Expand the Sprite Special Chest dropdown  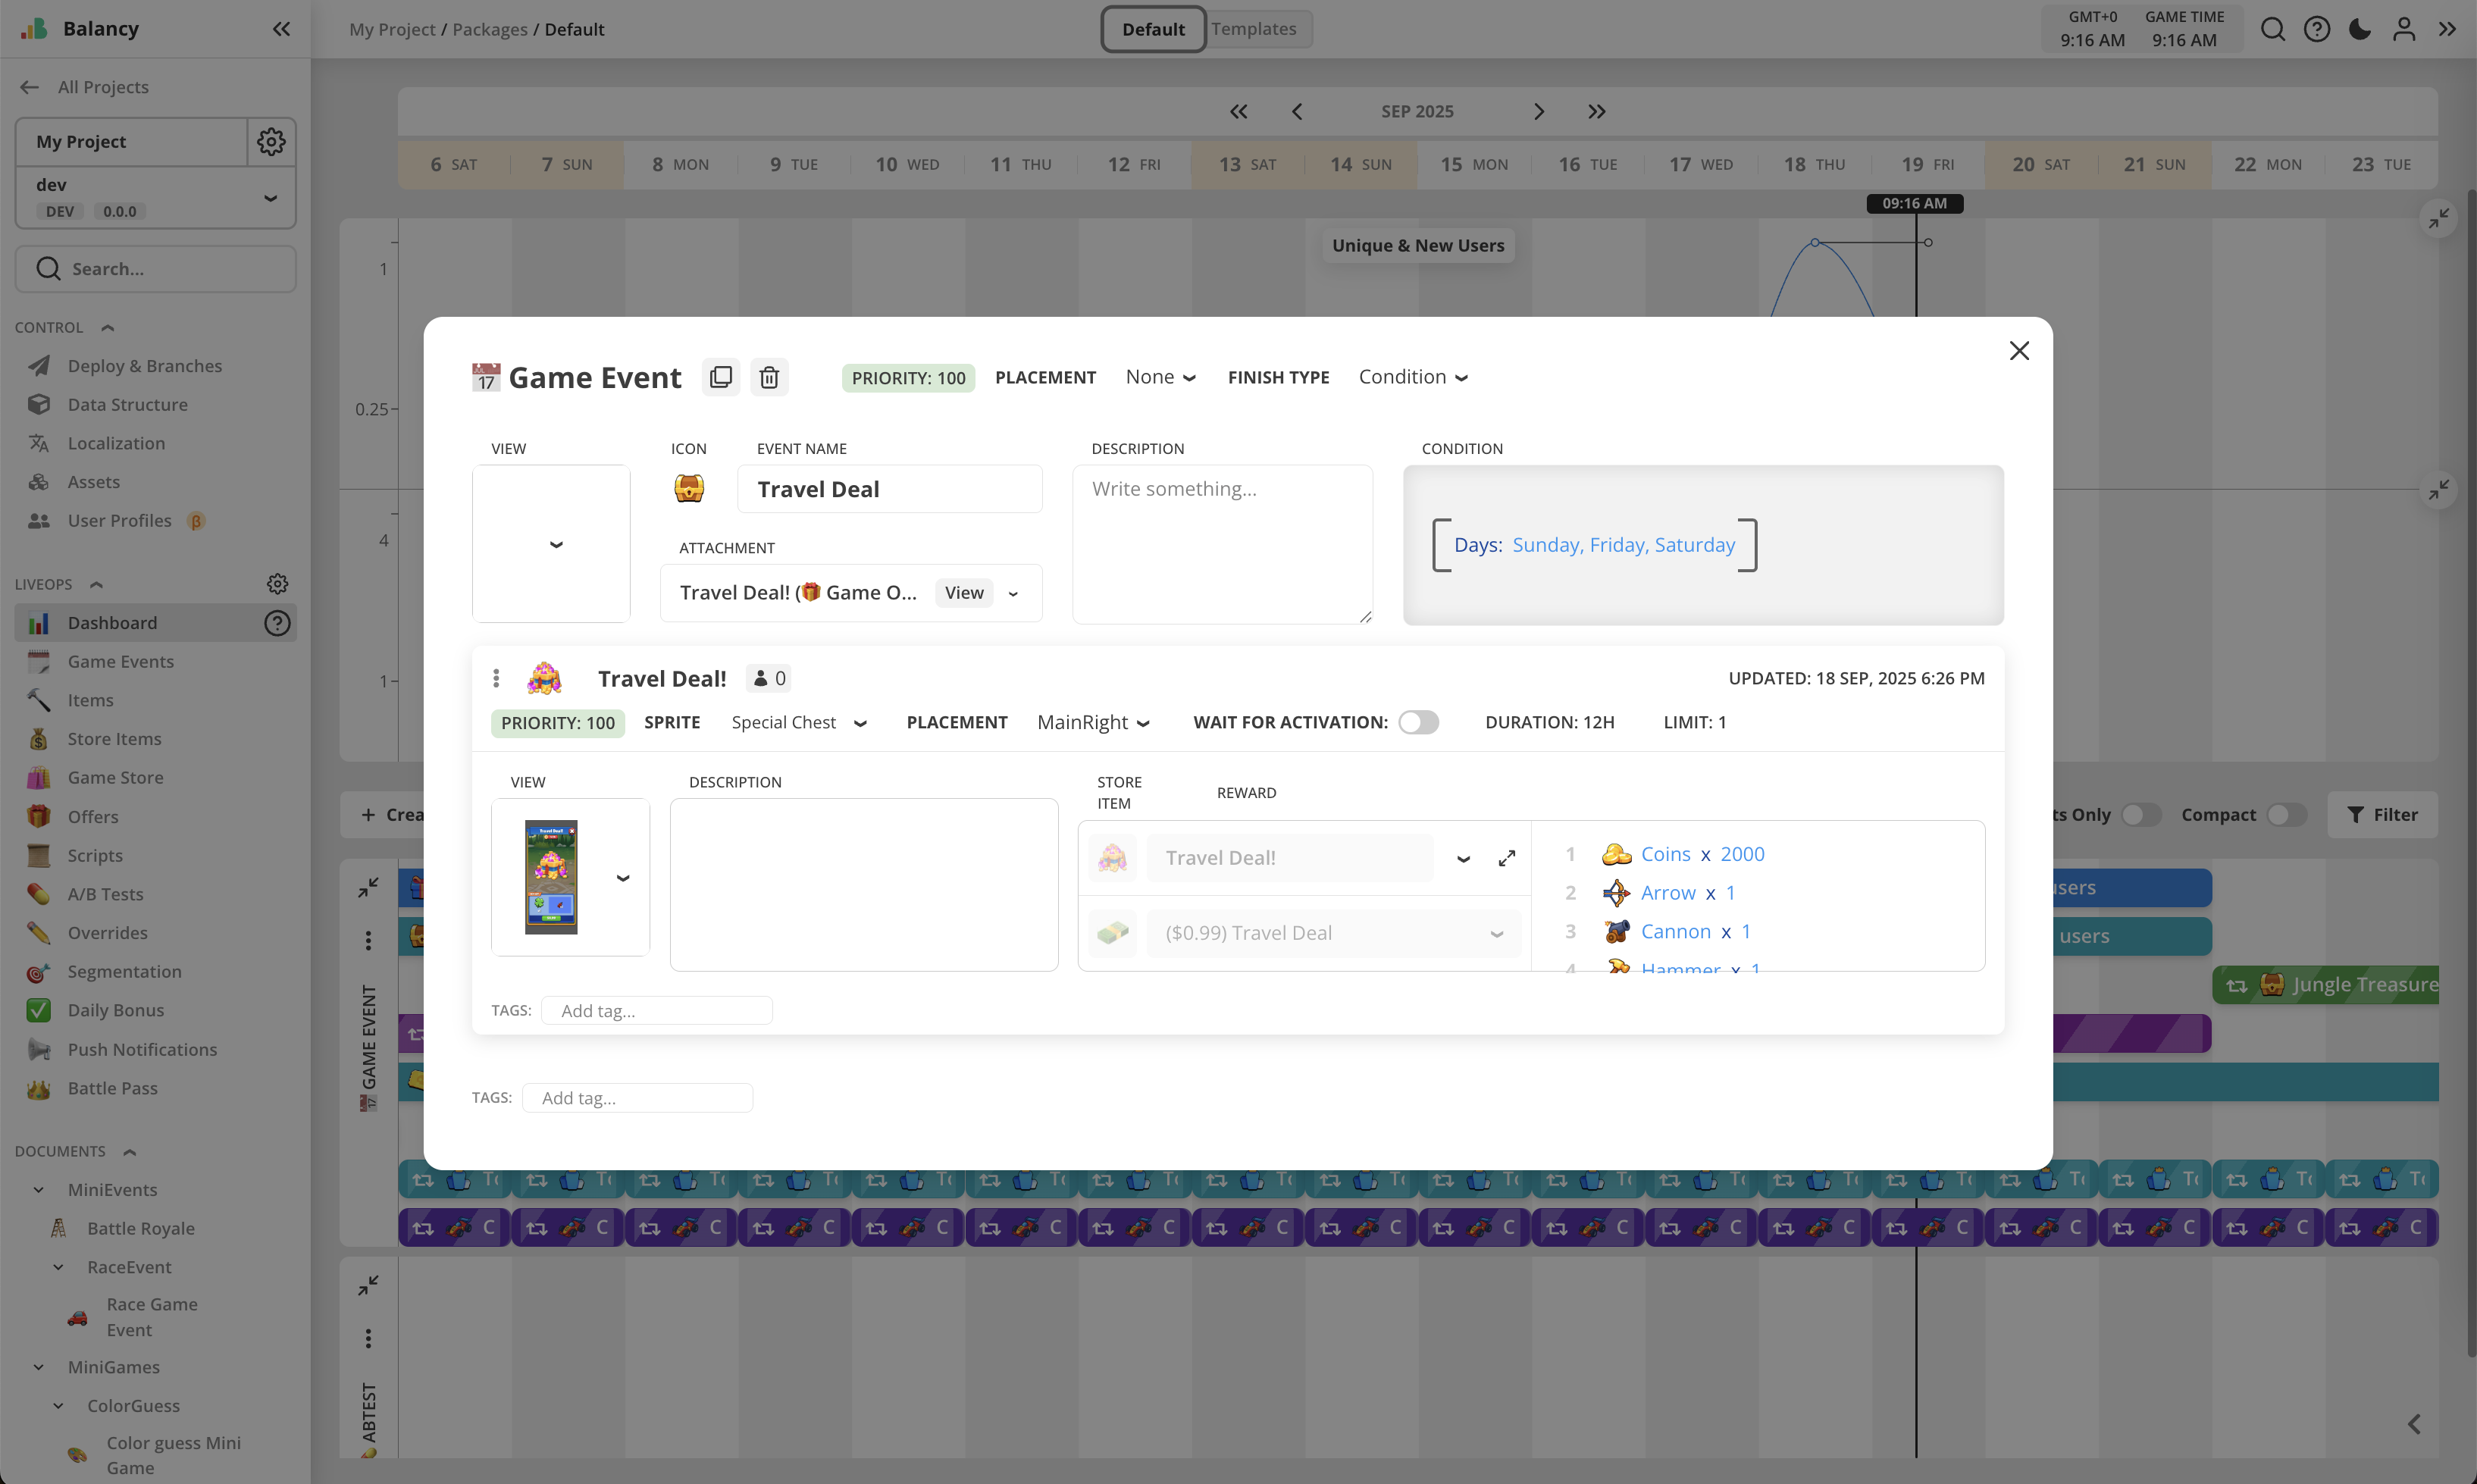798,722
